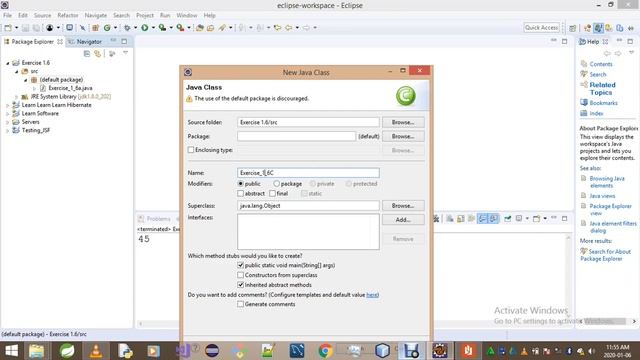Select the package modifier radio button
Viewport: 640px width, 360px height.
(x=276, y=184)
